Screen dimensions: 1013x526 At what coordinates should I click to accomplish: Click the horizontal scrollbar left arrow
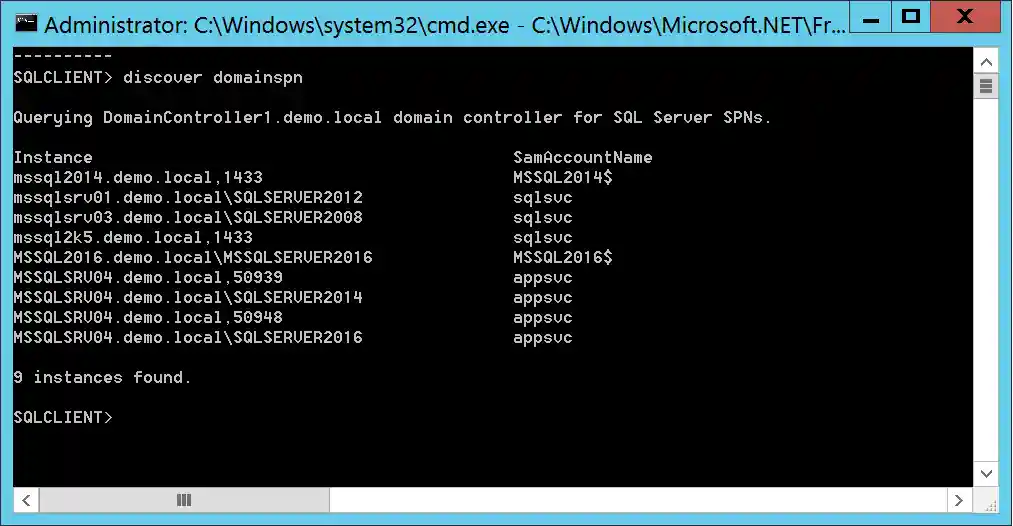26,500
